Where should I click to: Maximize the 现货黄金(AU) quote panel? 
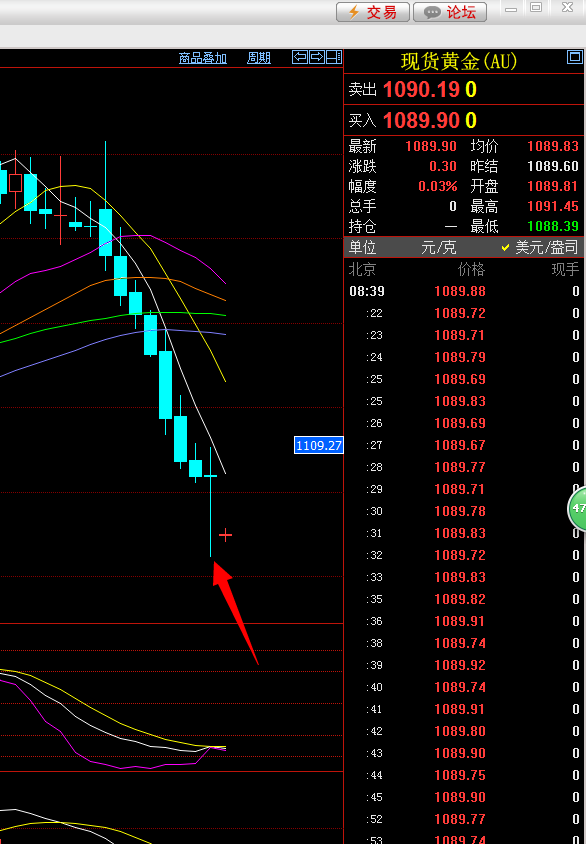pos(575,57)
